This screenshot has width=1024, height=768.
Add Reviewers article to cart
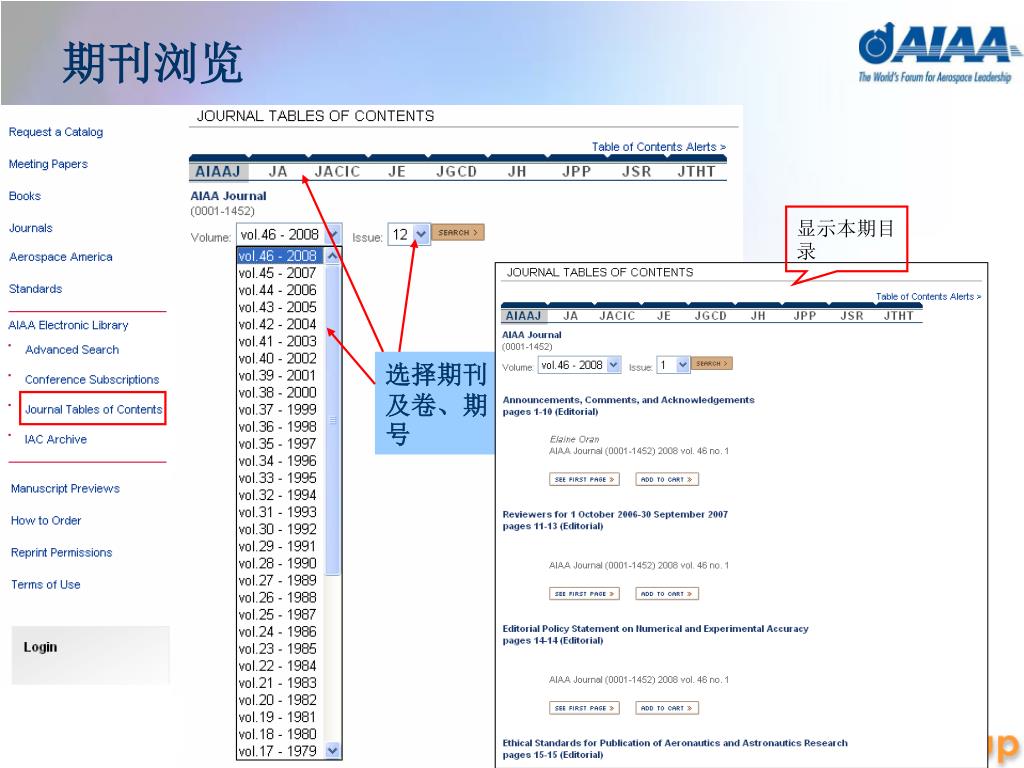(667, 594)
